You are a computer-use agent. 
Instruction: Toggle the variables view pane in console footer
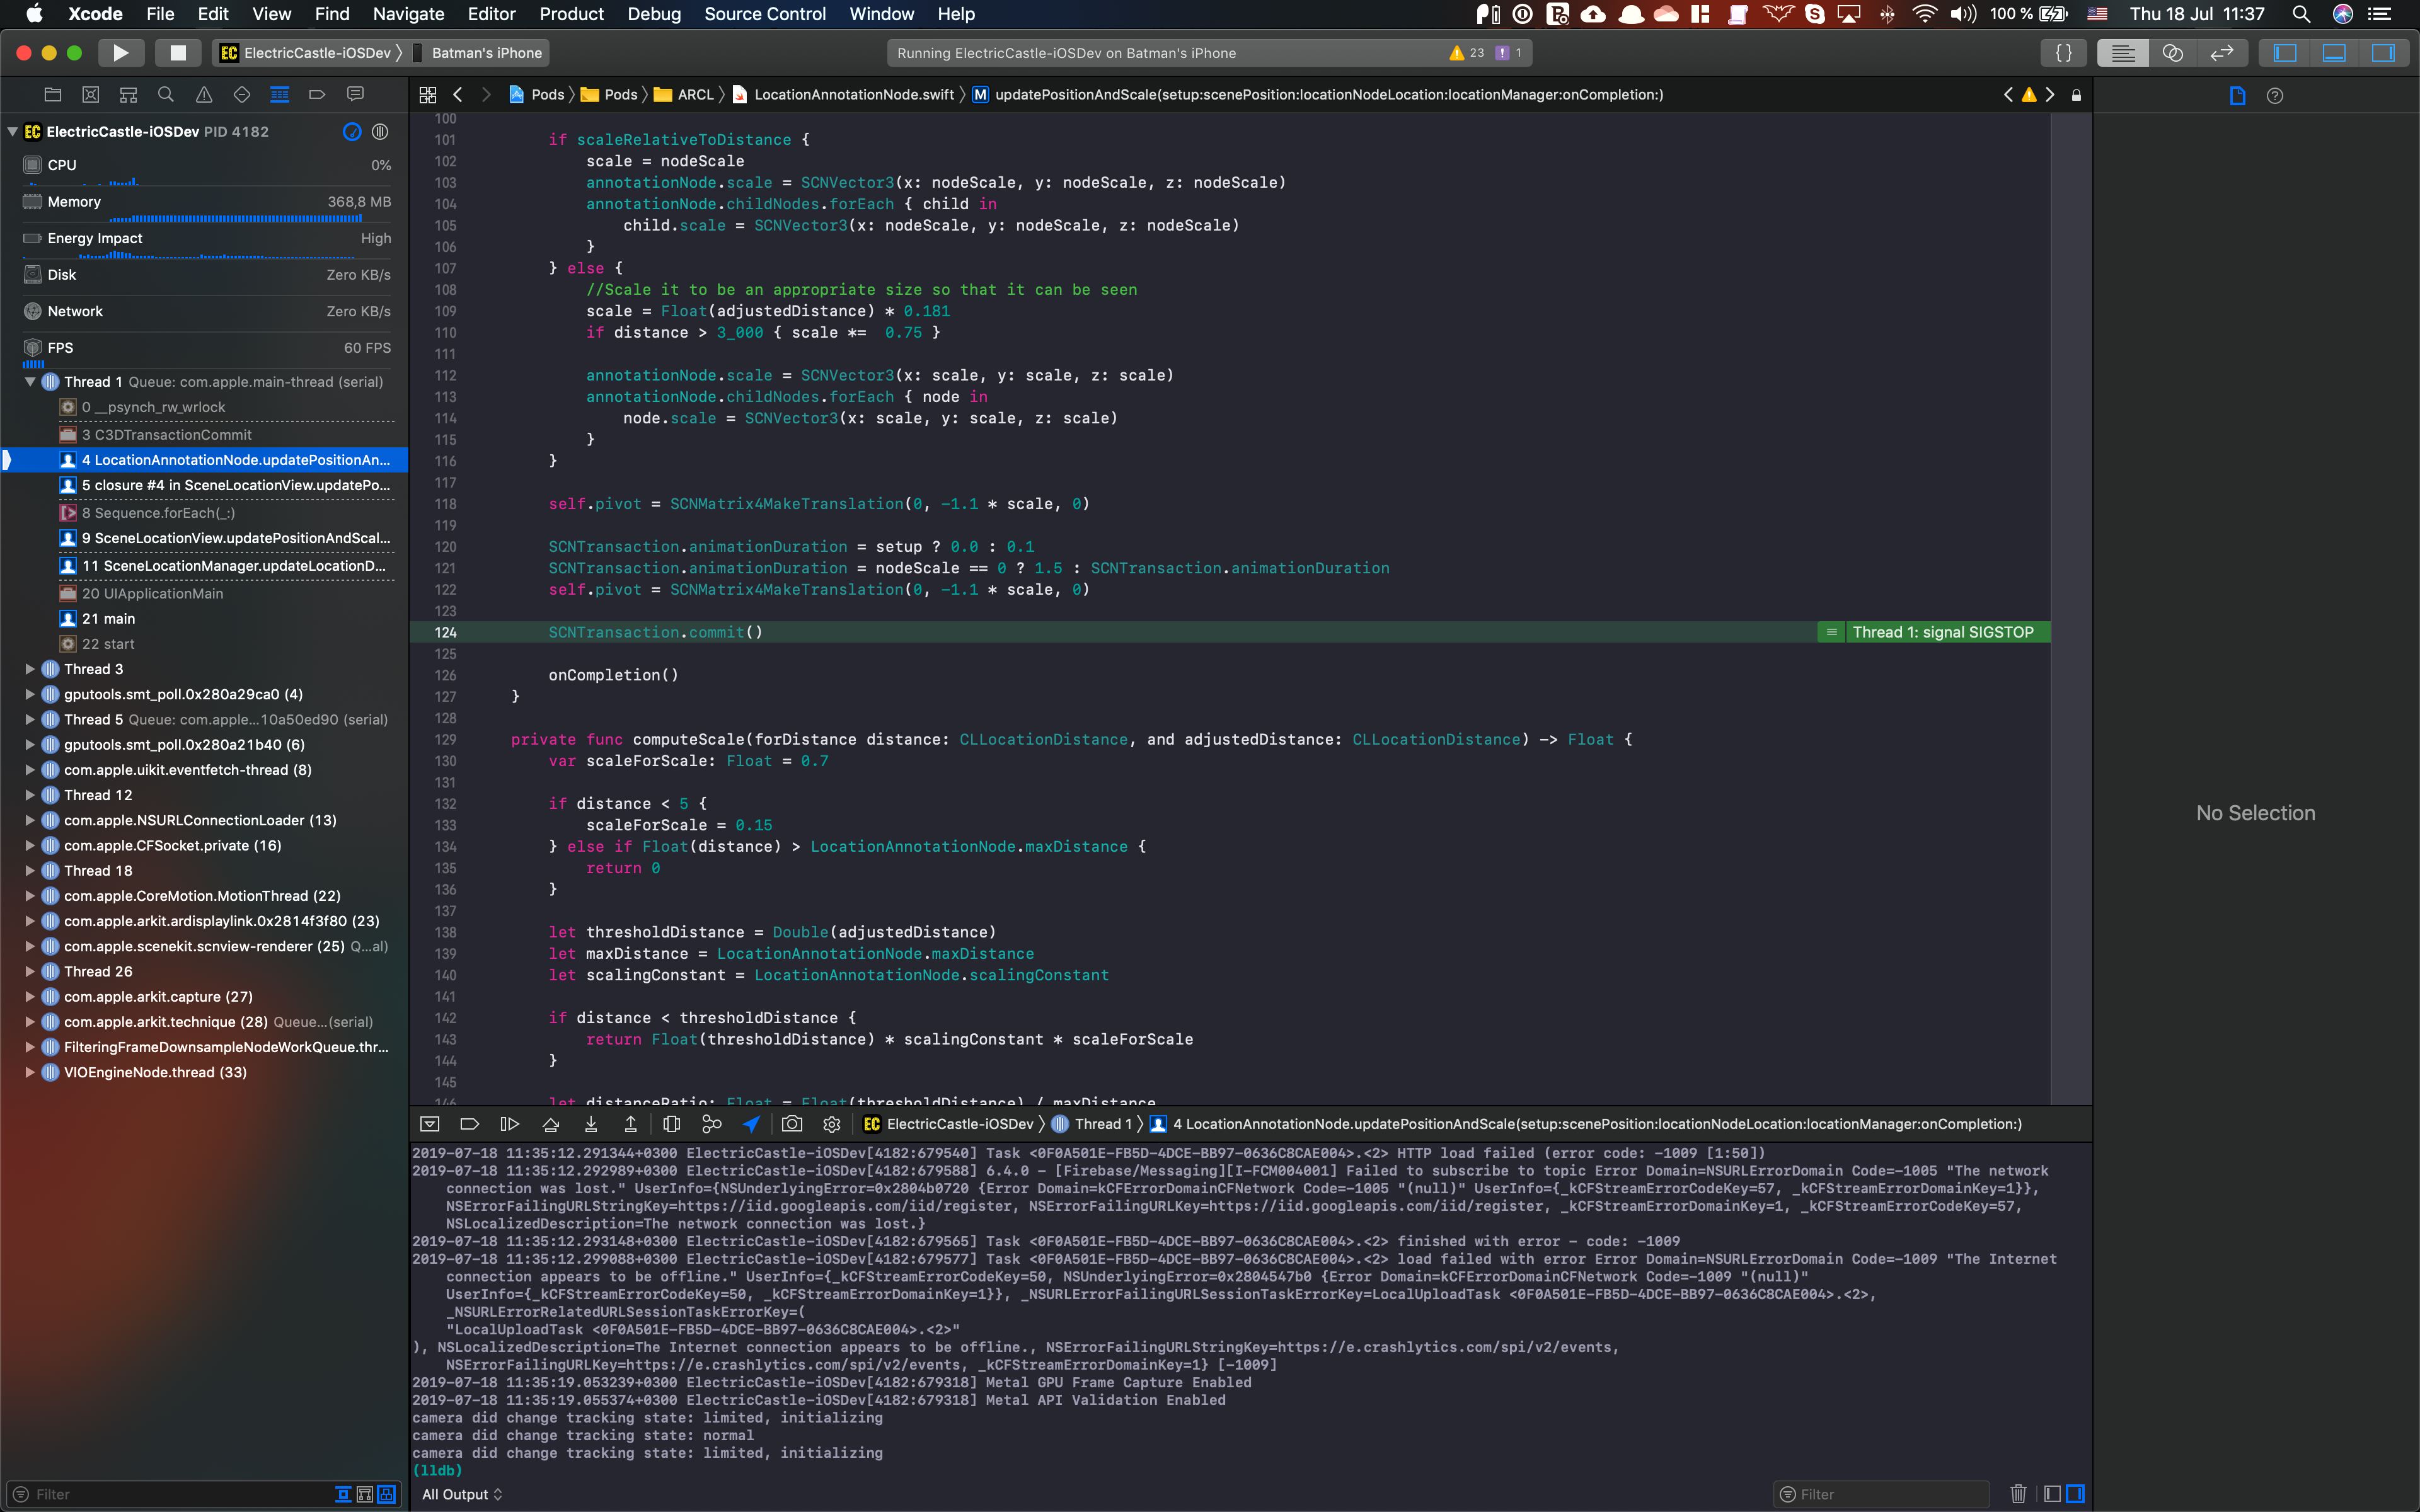coord(2052,1494)
